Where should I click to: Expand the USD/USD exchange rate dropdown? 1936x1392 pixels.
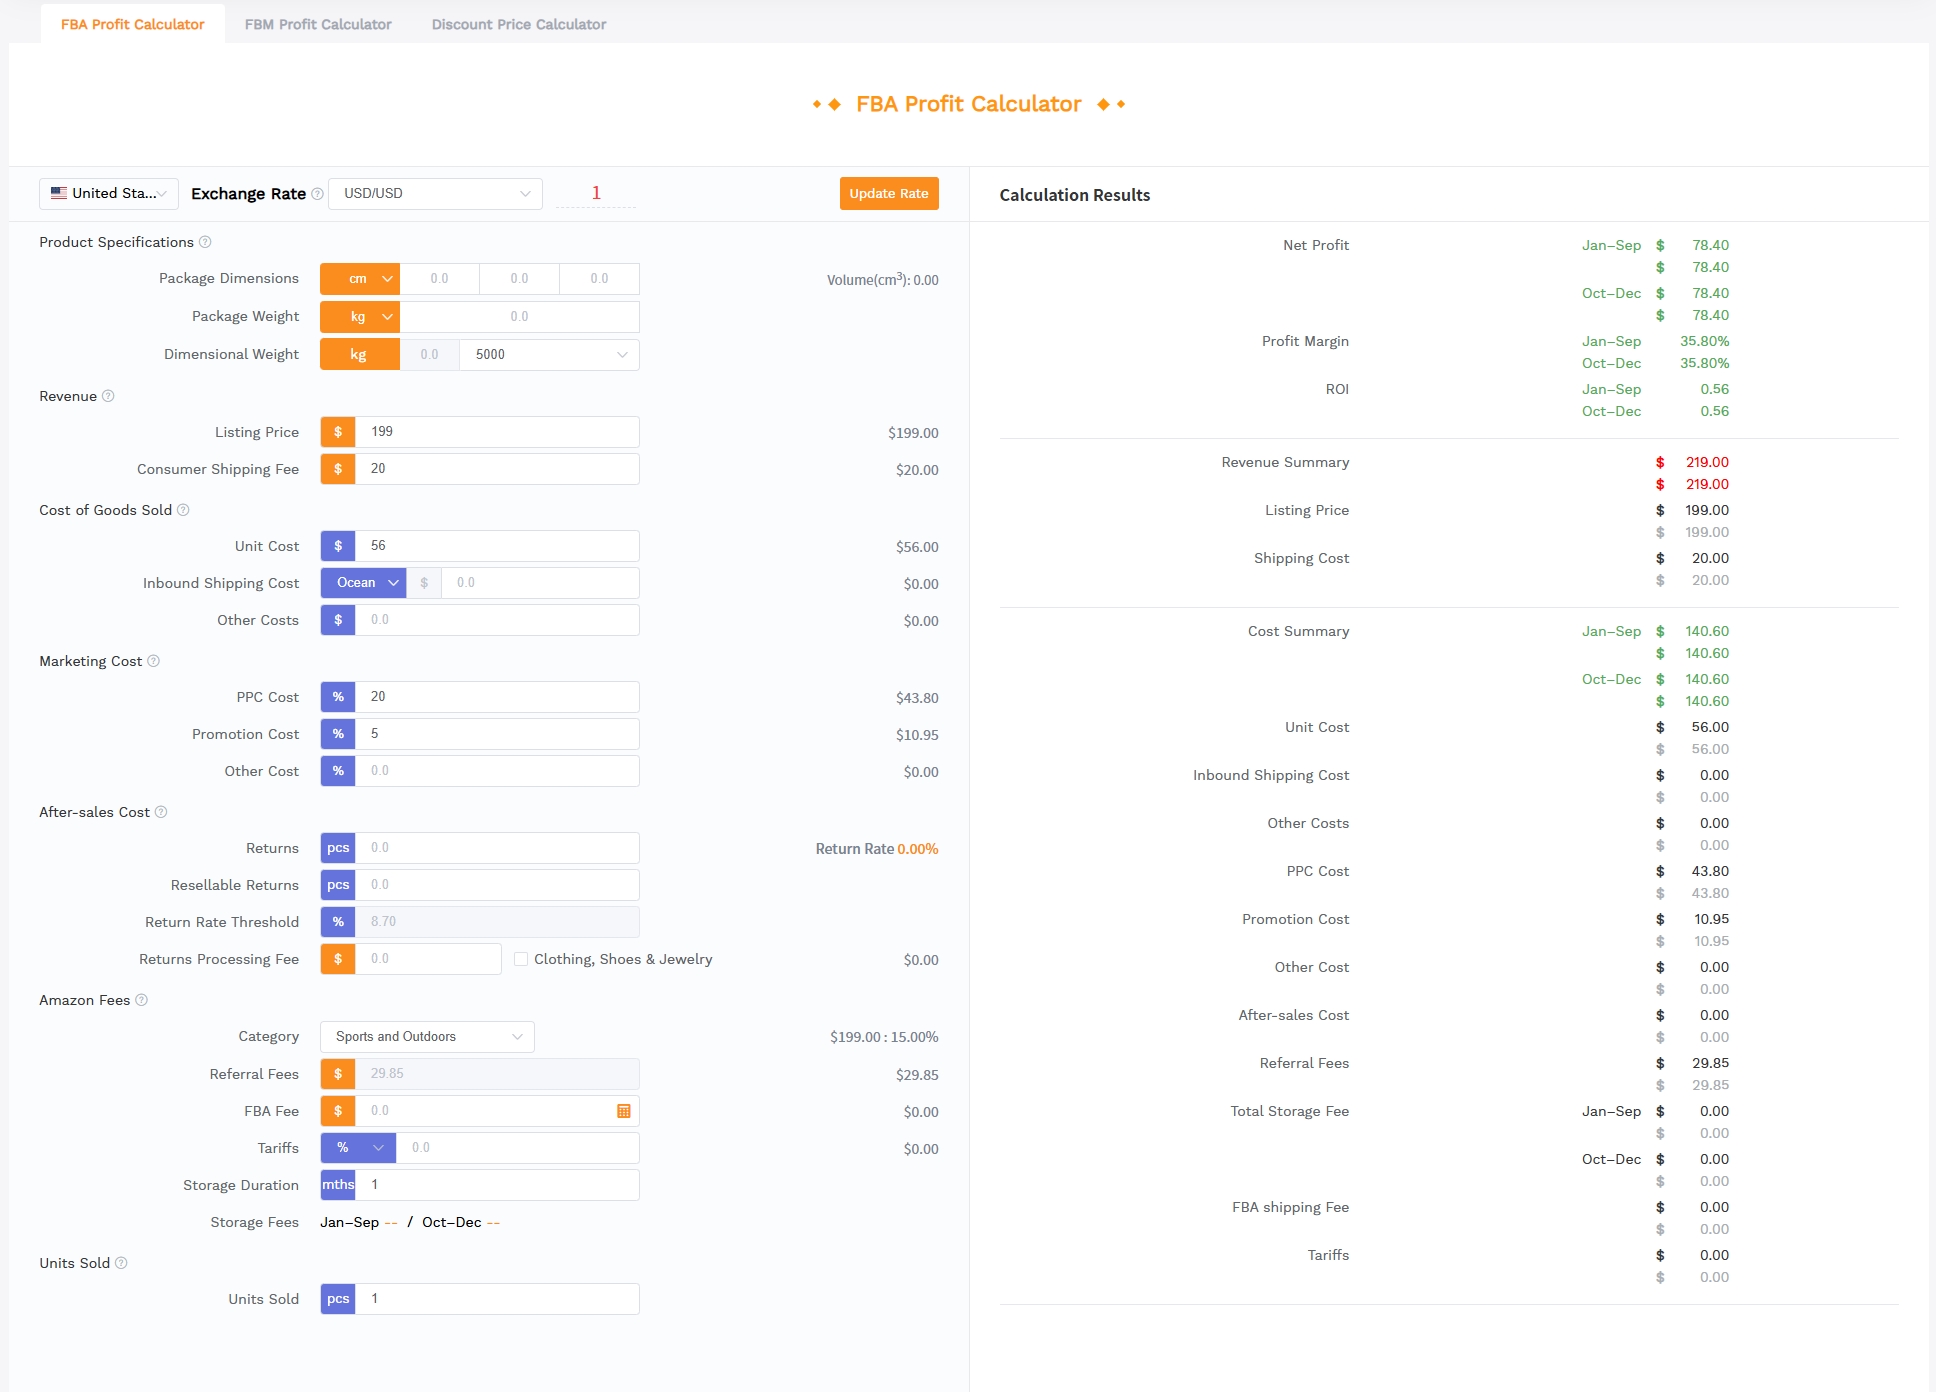click(x=435, y=194)
